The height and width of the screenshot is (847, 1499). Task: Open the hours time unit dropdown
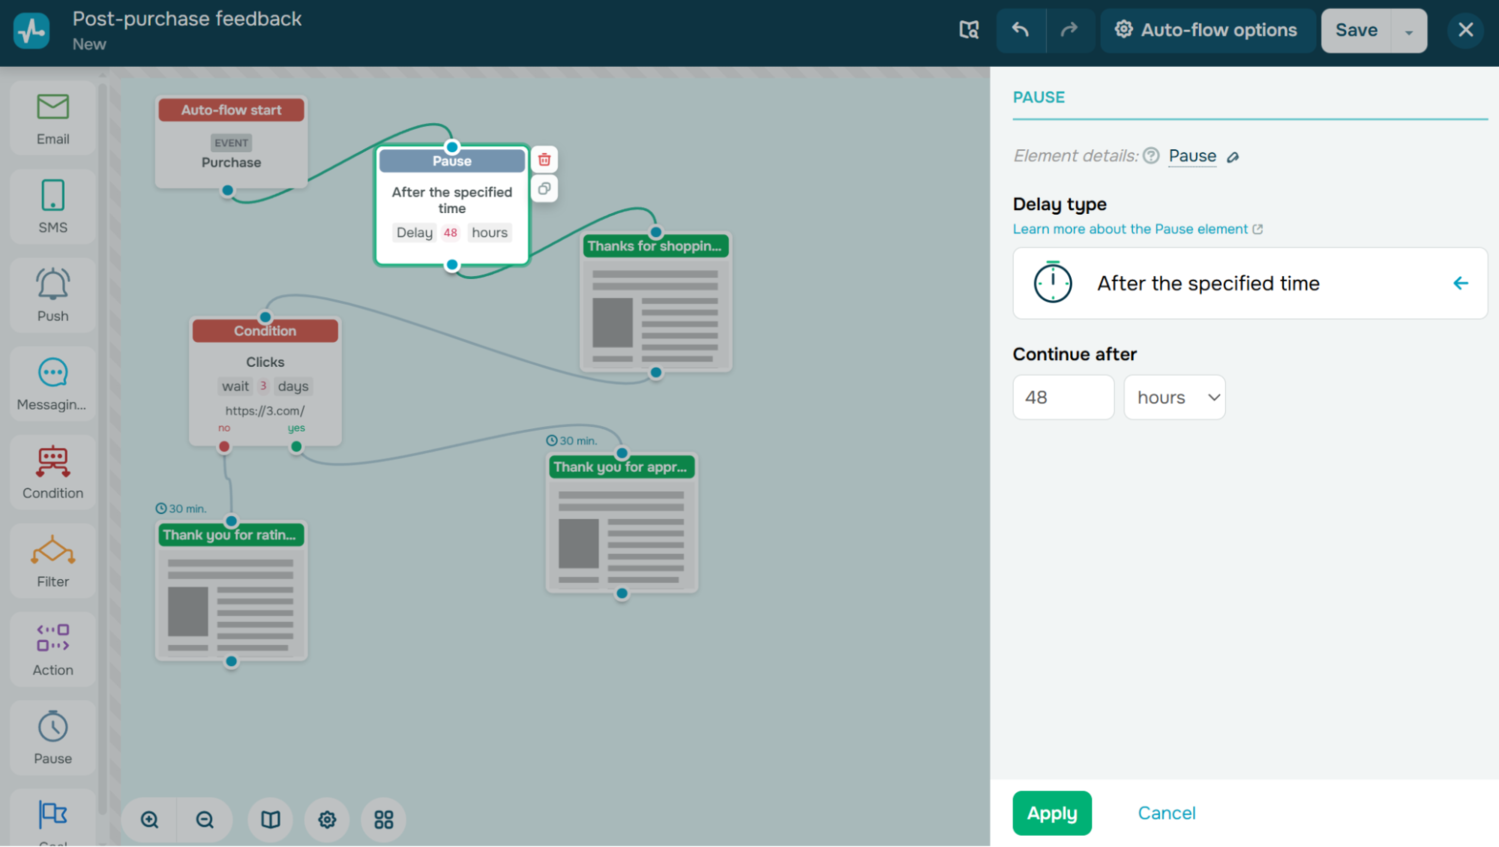(1175, 397)
